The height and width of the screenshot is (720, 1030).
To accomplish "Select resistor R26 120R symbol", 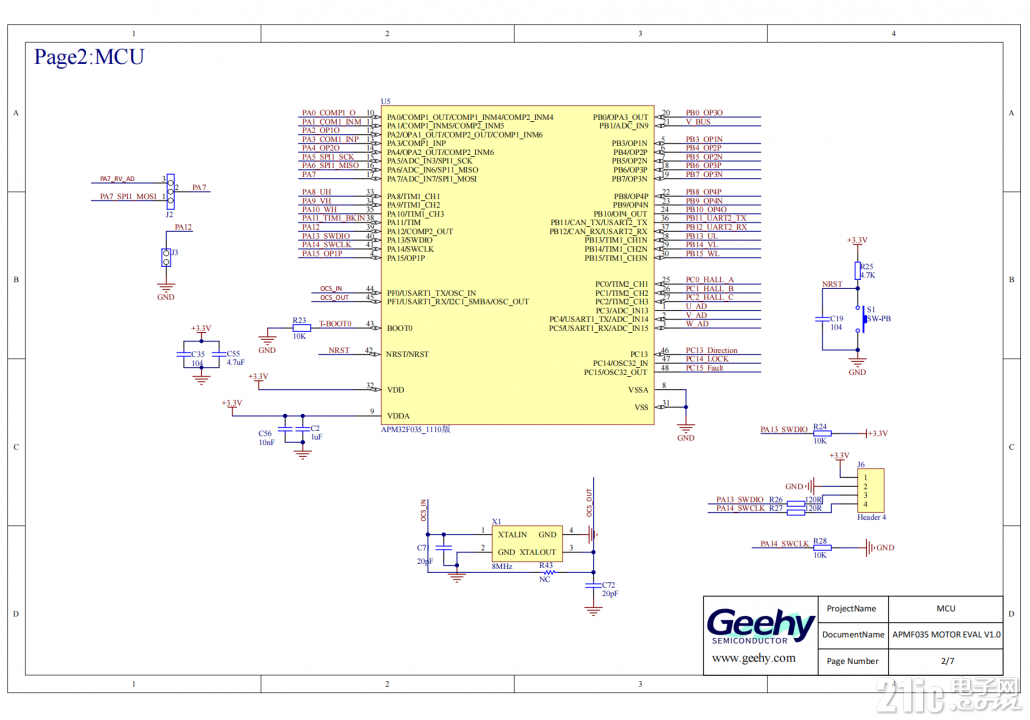I will click(795, 503).
